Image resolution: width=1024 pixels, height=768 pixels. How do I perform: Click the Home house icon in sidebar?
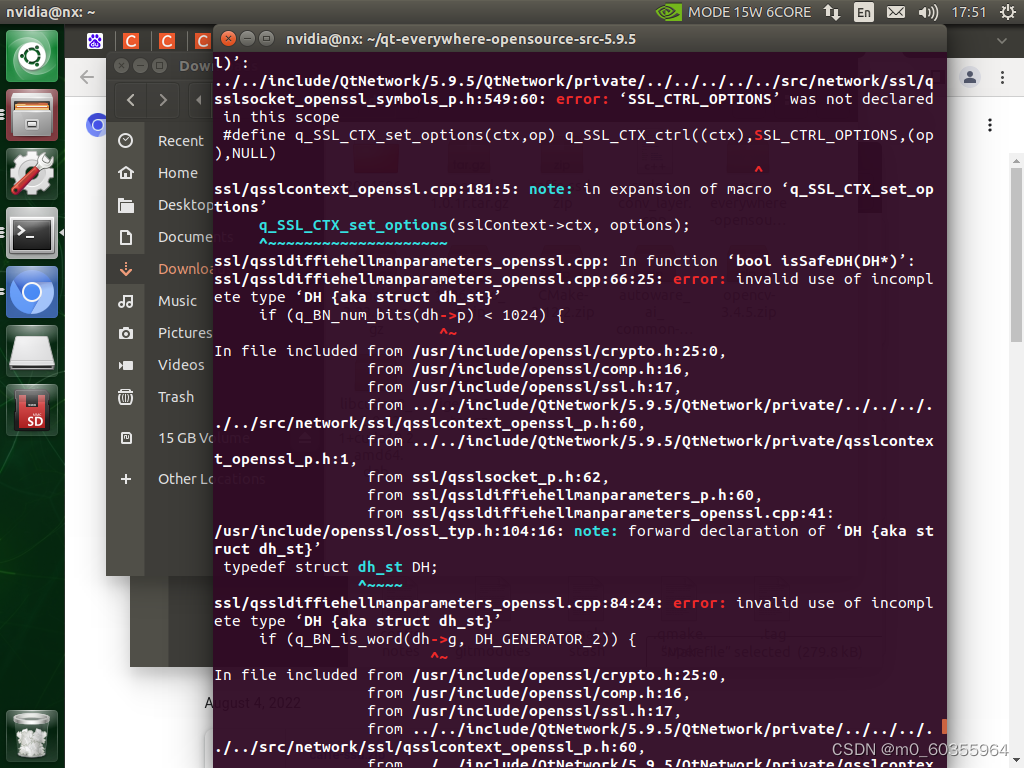[x=126, y=173]
